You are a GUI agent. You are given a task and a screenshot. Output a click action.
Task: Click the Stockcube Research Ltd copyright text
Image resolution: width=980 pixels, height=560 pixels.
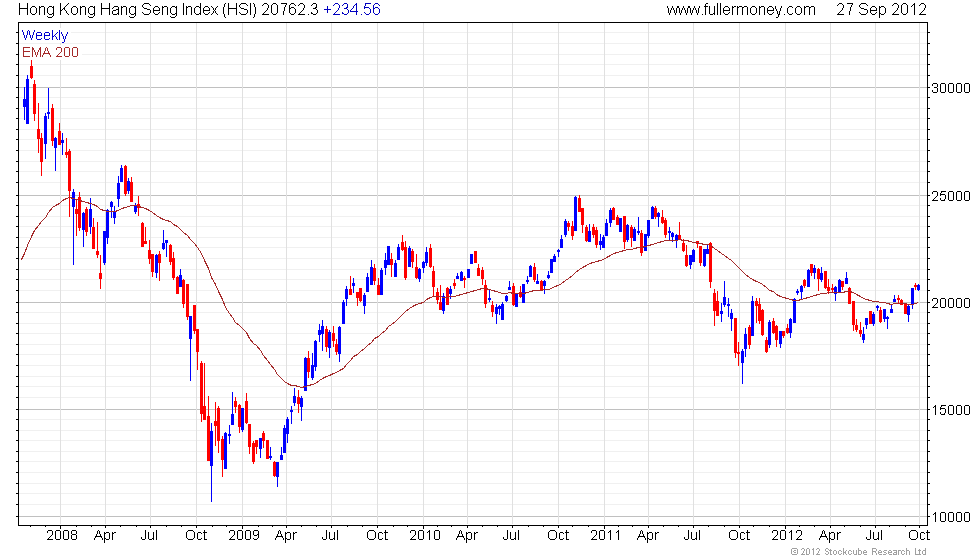(x=858, y=552)
